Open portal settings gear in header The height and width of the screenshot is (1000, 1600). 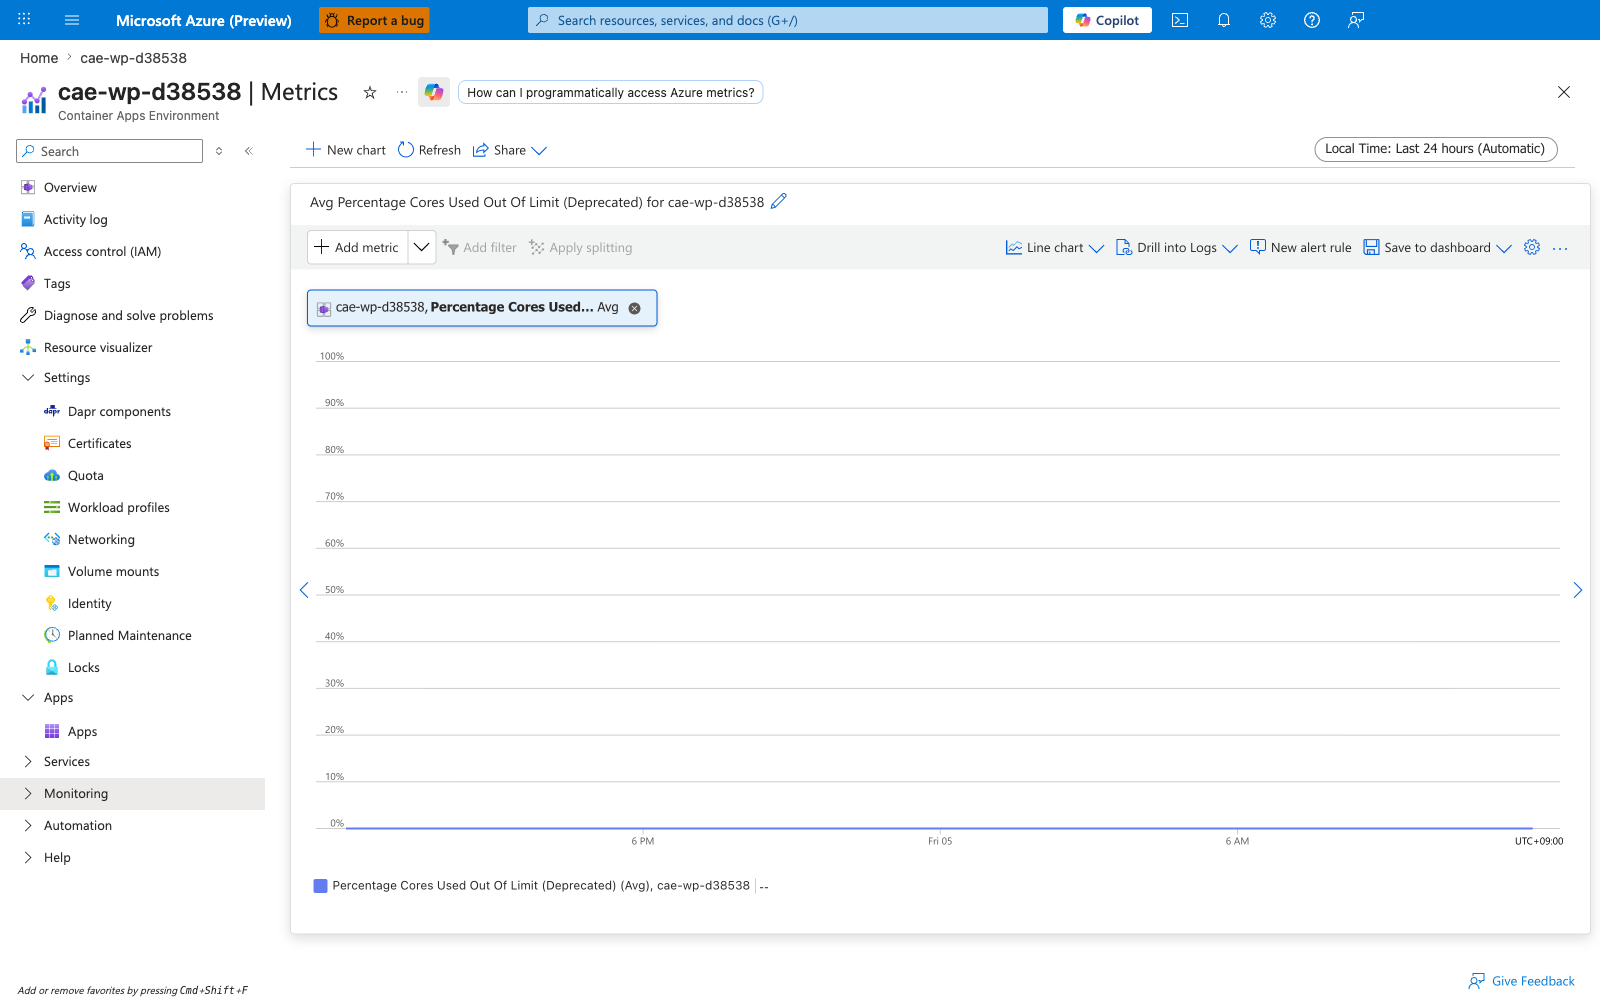point(1268,20)
